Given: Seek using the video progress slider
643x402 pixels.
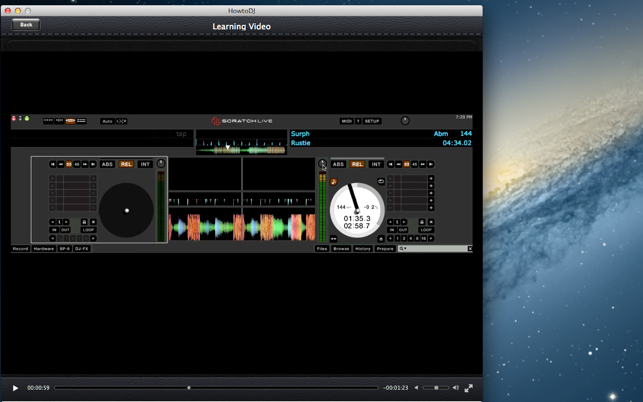Looking at the screenshot, I should pyautogui.click(x=216, y=388).
